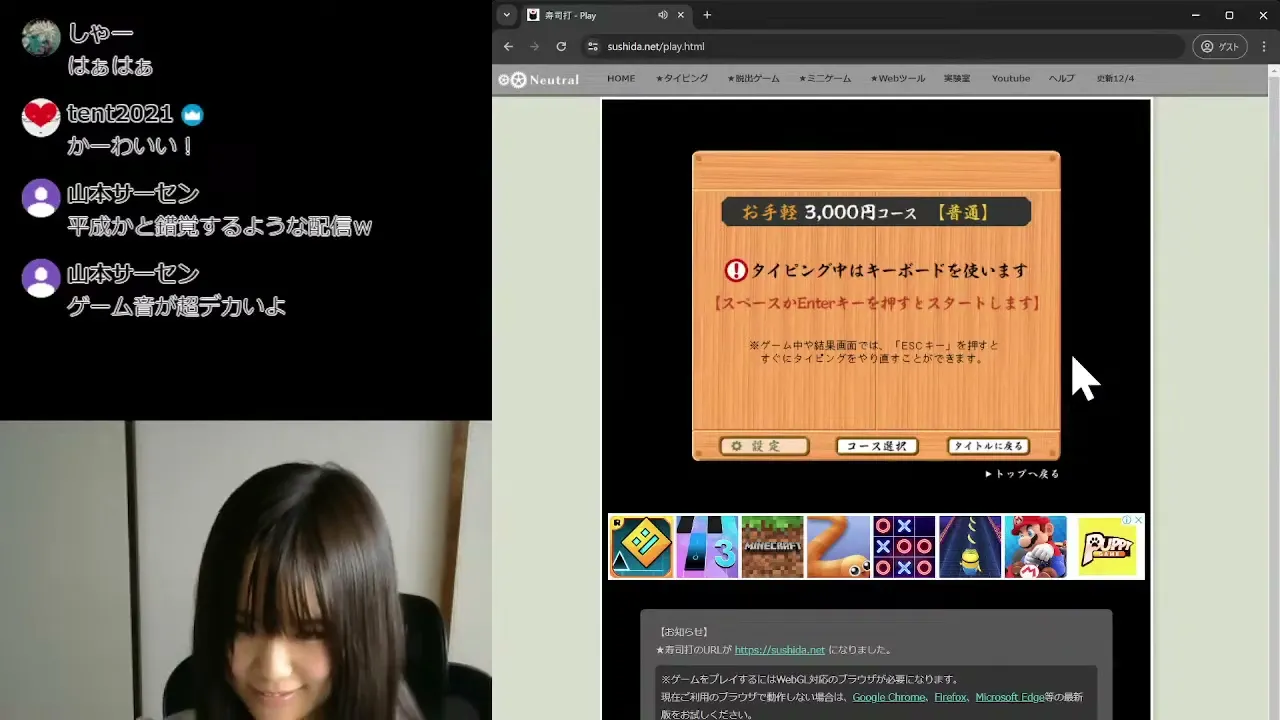This screenshot has width=1280, height=720.
Task: Open the HOME menu item
Action: coord(621,78)
